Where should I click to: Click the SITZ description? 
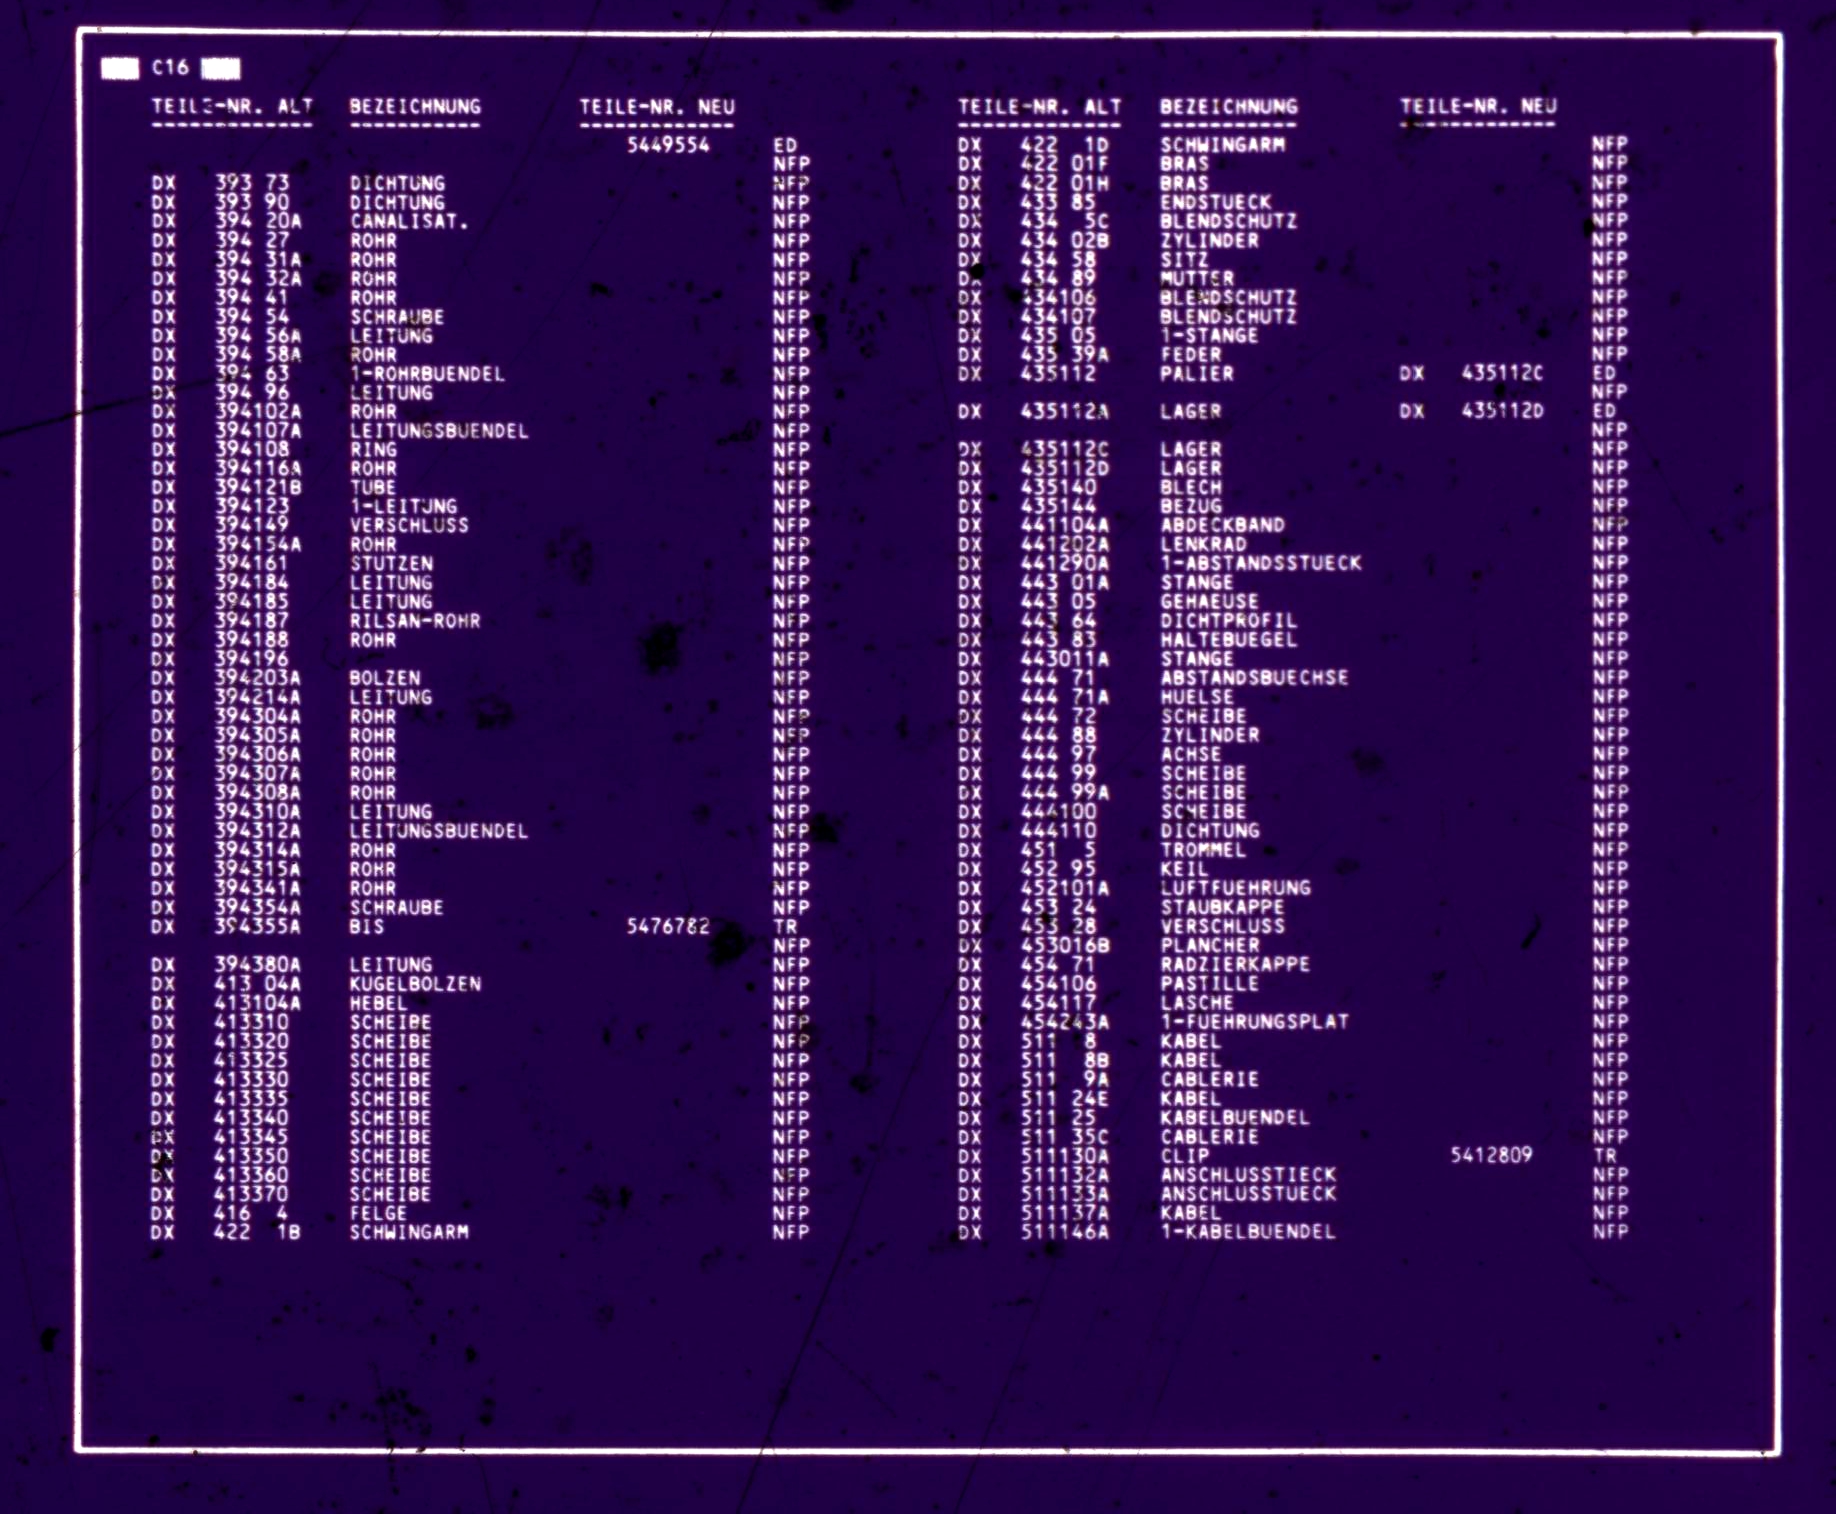pos(1184,259)
